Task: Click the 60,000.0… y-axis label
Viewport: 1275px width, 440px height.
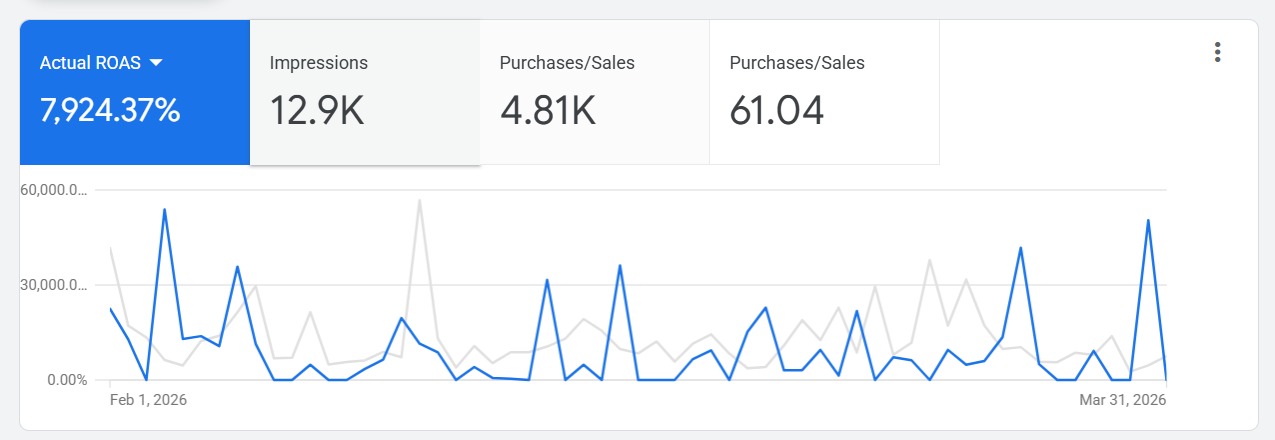Action: pyautogui.click(x=54, y=190)
